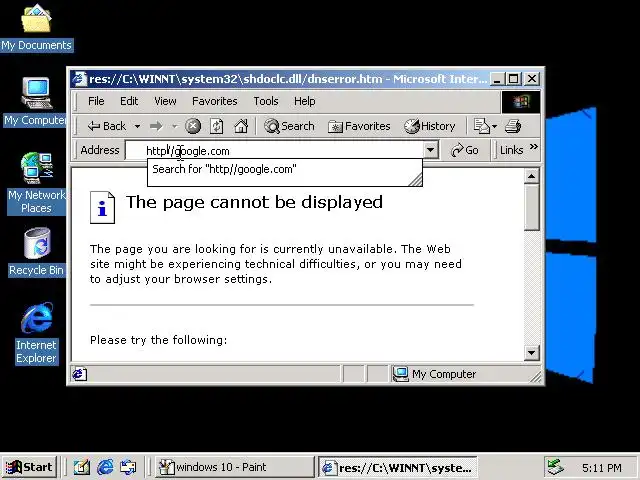Select Recycle Bin desktop icon
This screenshot has height=480, width=640.
click(x=36, y=252)
